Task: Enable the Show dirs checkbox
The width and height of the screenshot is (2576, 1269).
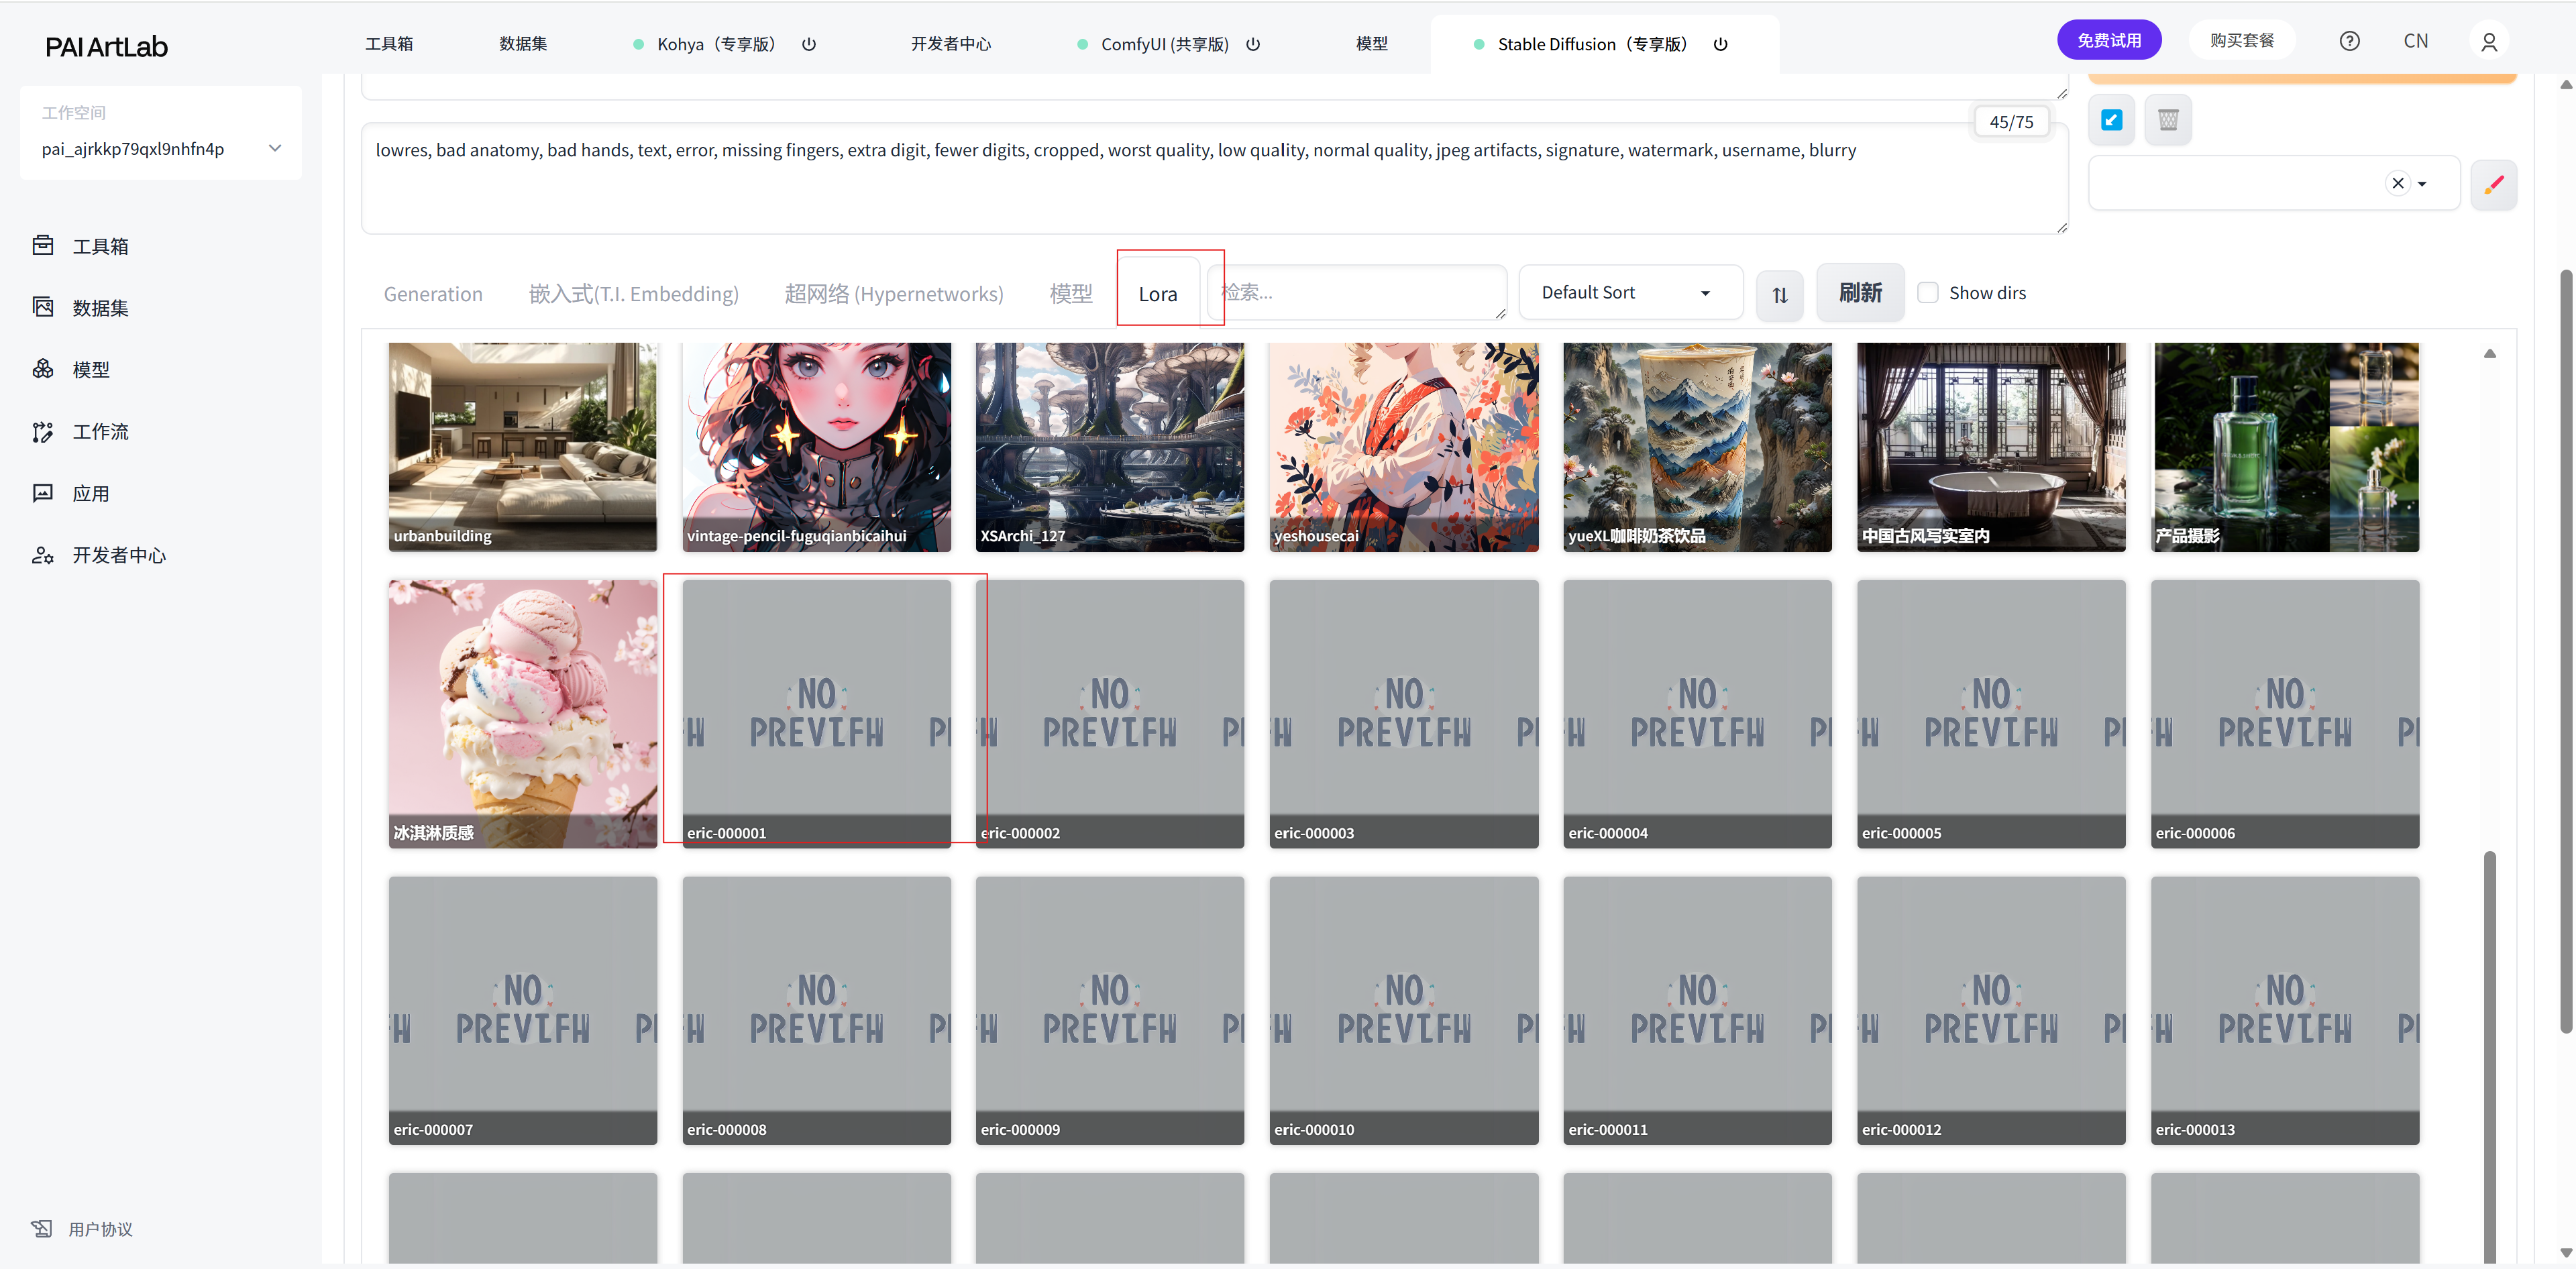Action: (1927, 293)
